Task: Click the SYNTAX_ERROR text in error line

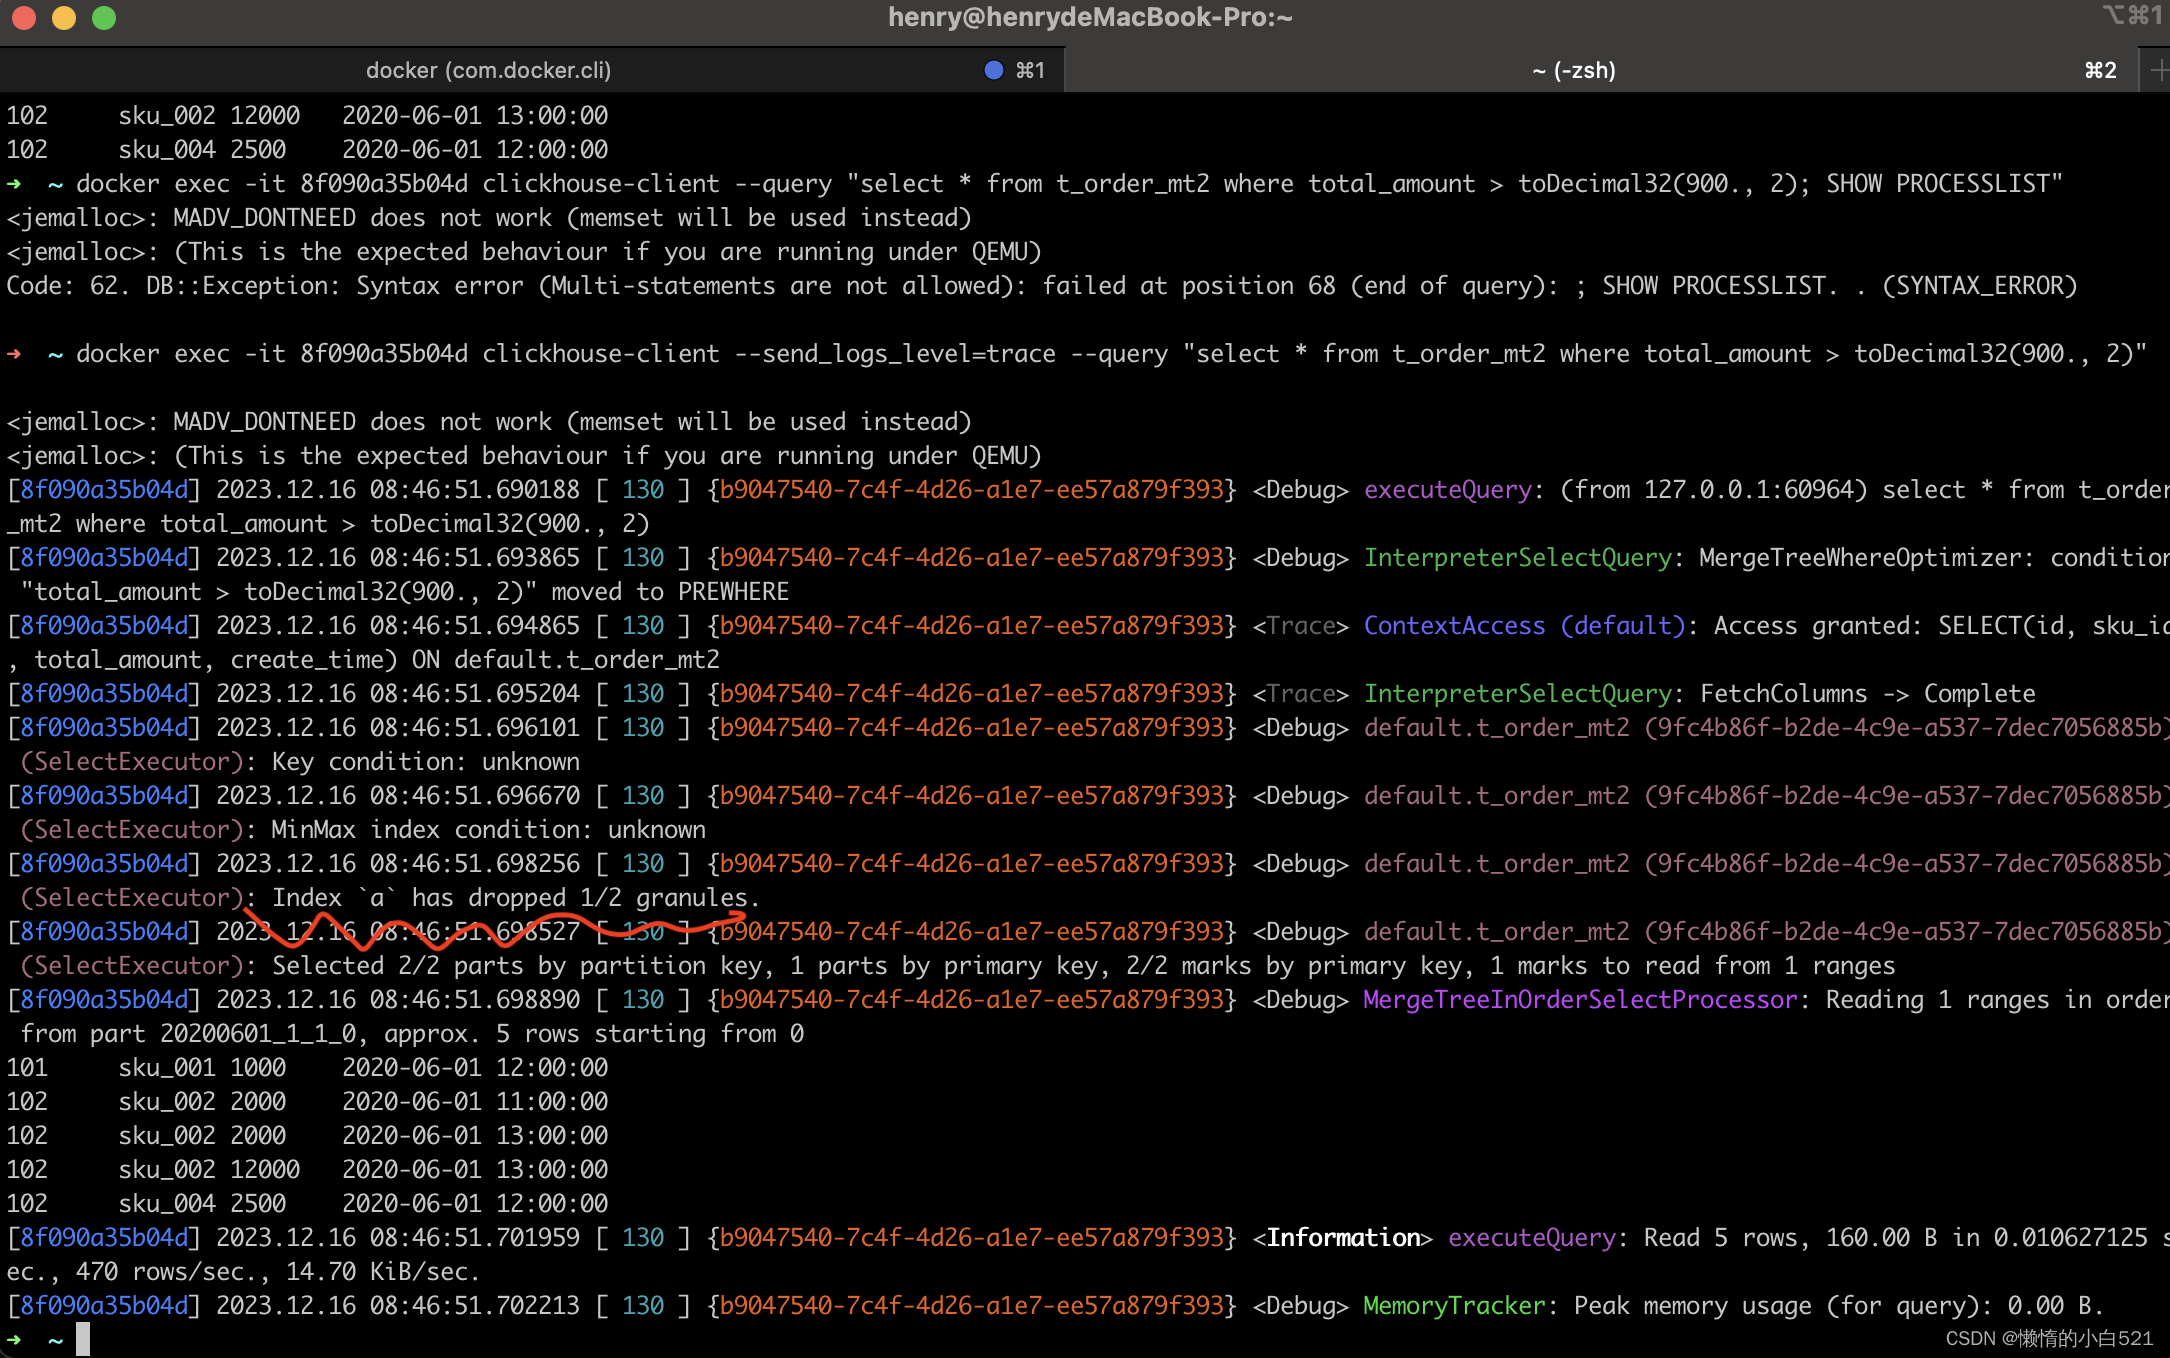Action: click(x=1979, y=286)
